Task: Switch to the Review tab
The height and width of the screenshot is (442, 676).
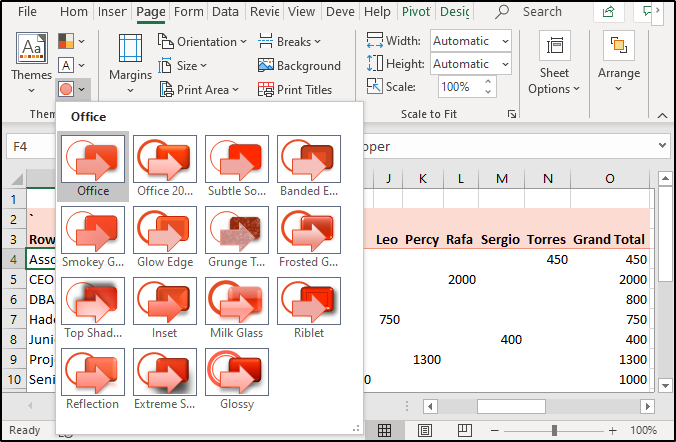Action: tap(264, 12)
